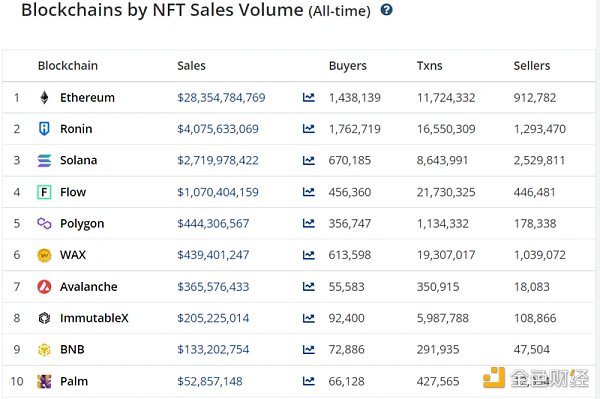View the trend chart icon for Solana
Screen dimensions: 600x399
pos(309,160)
